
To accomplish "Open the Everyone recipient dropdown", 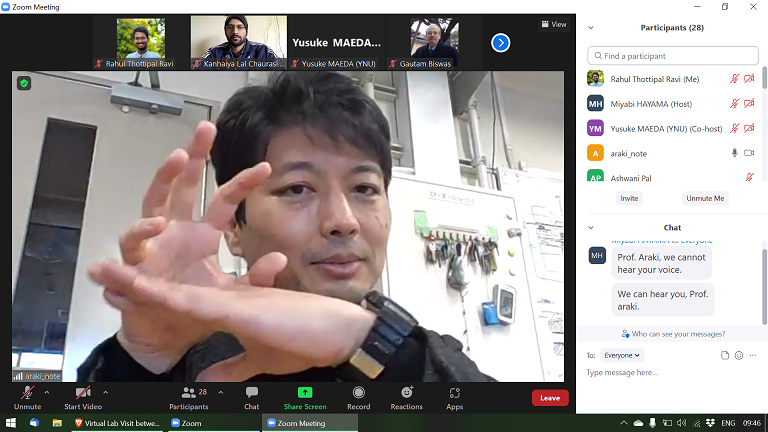I will [x=622, y=355].
